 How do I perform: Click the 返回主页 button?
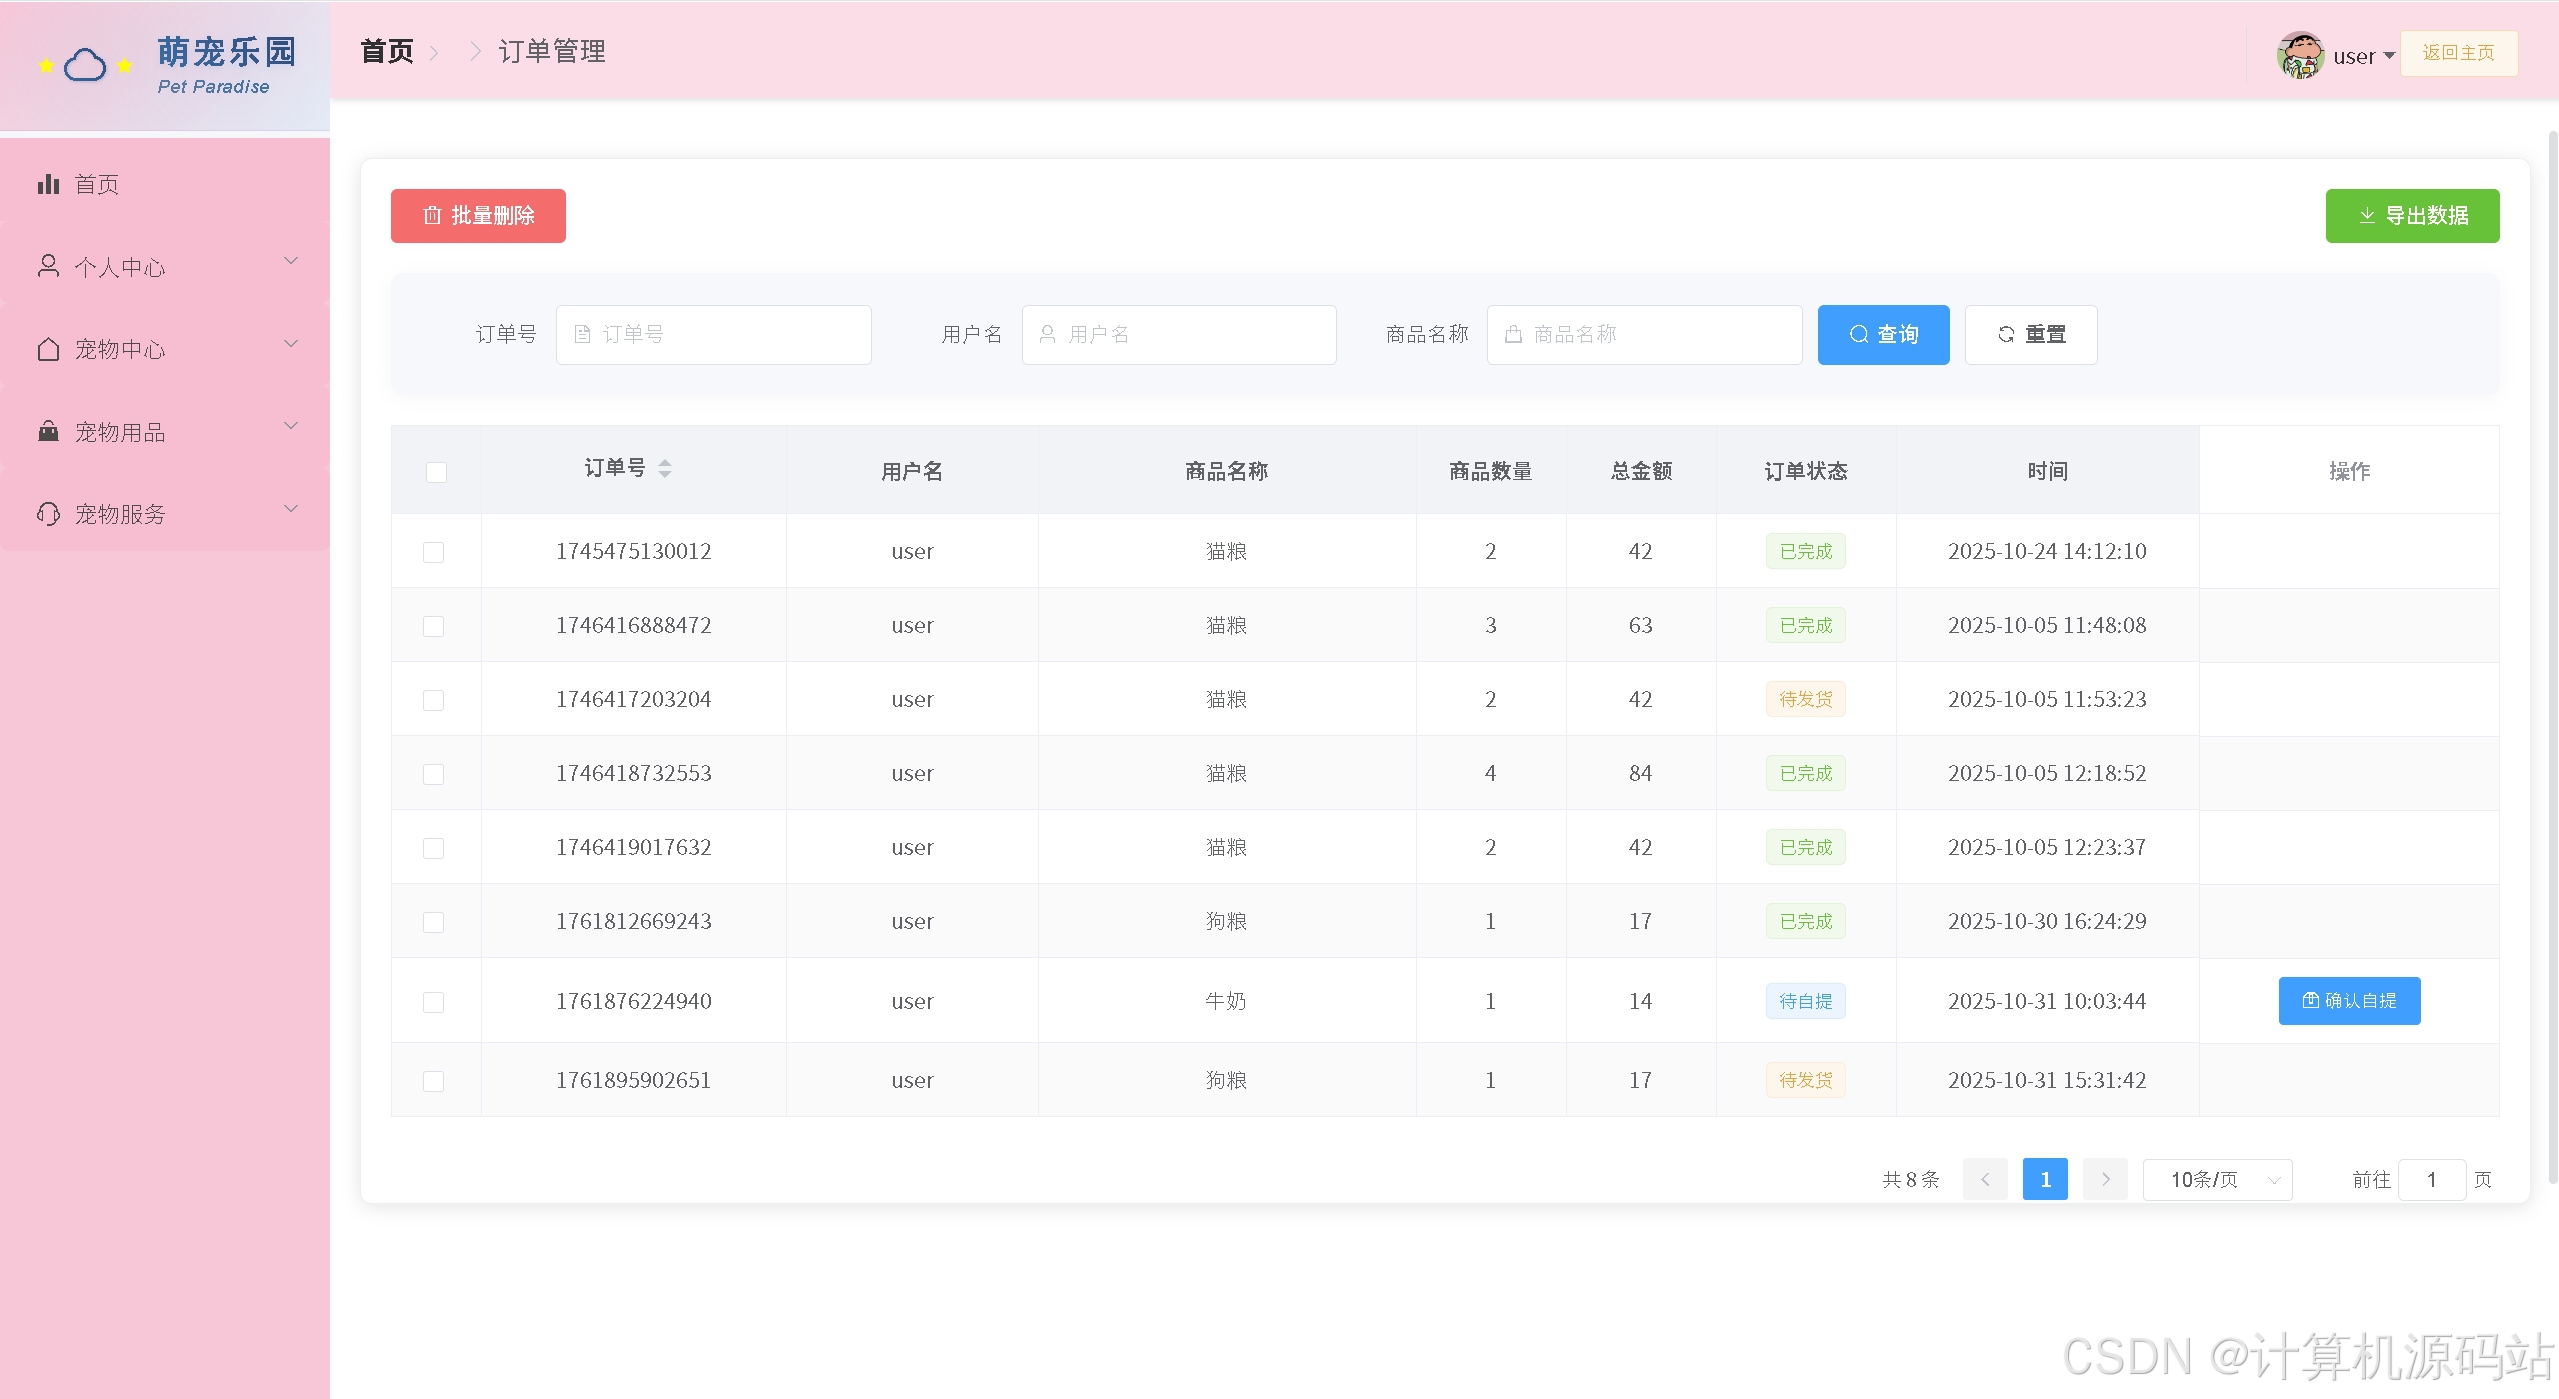tap(2459, 53)
